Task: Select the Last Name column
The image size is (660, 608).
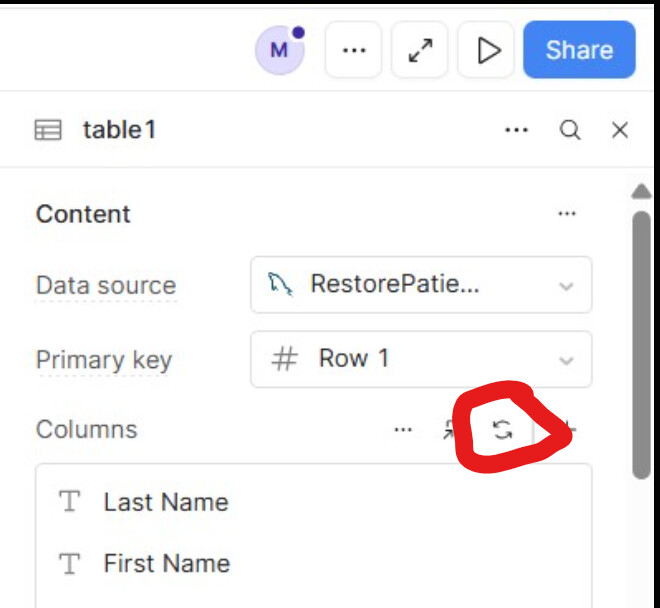Action: click(166, 502)
